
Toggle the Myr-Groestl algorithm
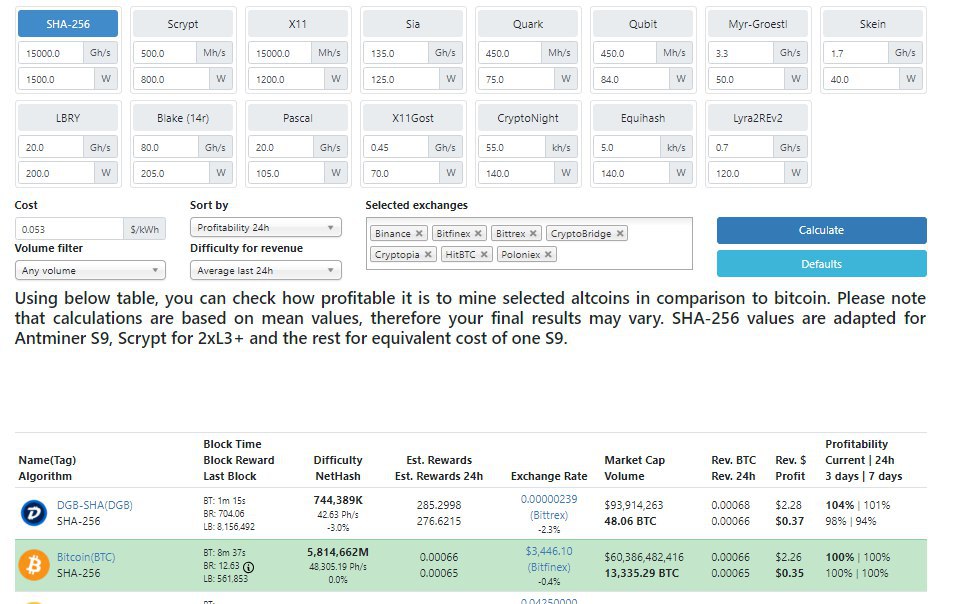pos(757,24)
